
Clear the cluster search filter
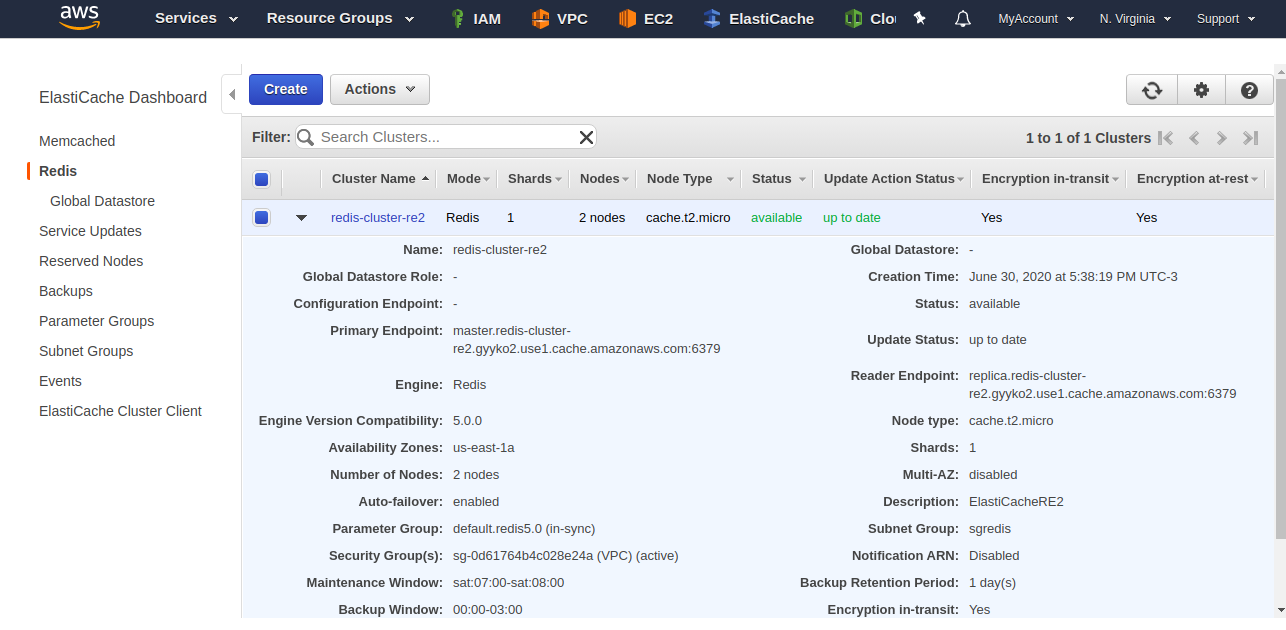coord(586,137)
